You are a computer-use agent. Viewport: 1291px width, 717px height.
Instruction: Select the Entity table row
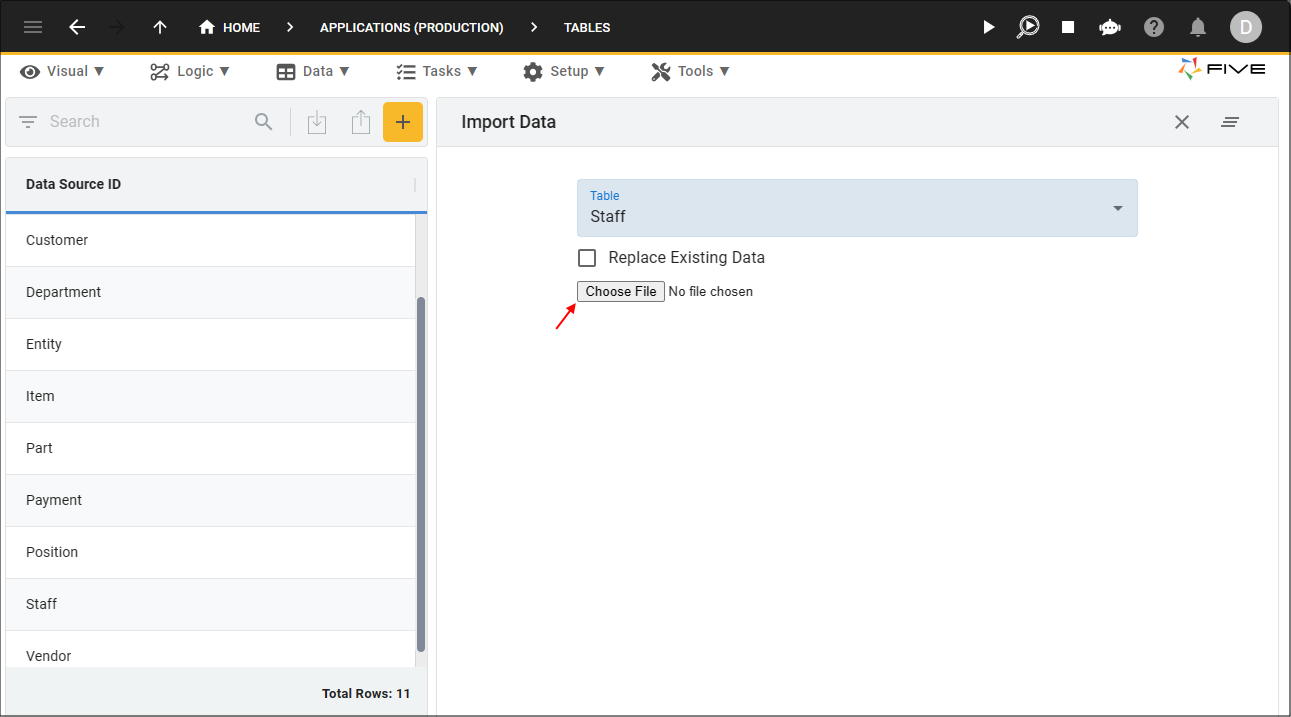click(x=210, y=344)
